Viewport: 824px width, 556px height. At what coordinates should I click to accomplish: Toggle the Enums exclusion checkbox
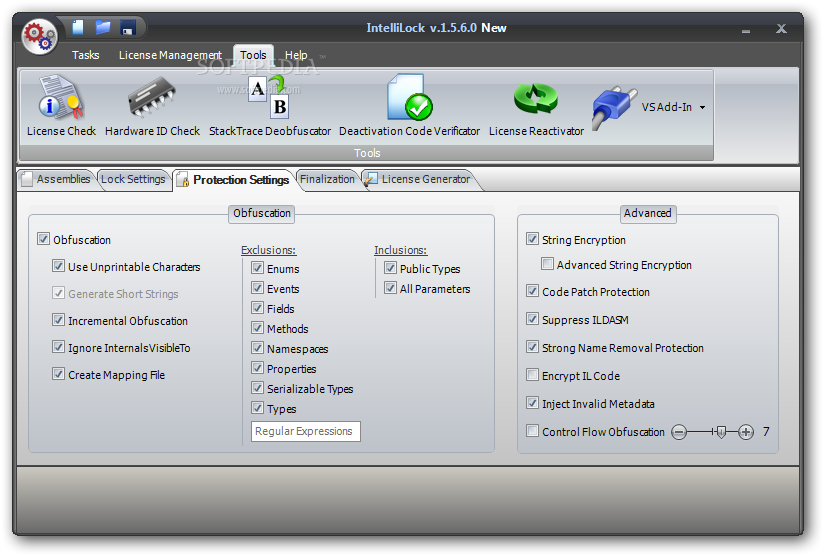click(258, 268)
